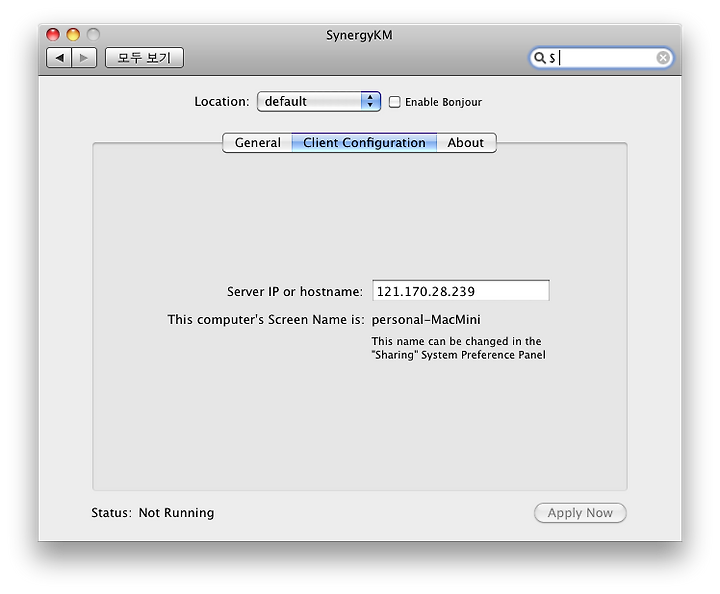
Task: Select the Client Configuration tab
Action: coord(364,143)
